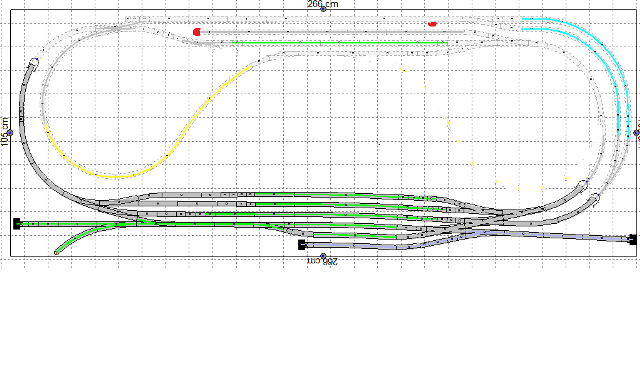Click the blue dimension handle at bottom edge

coord(323,256)
